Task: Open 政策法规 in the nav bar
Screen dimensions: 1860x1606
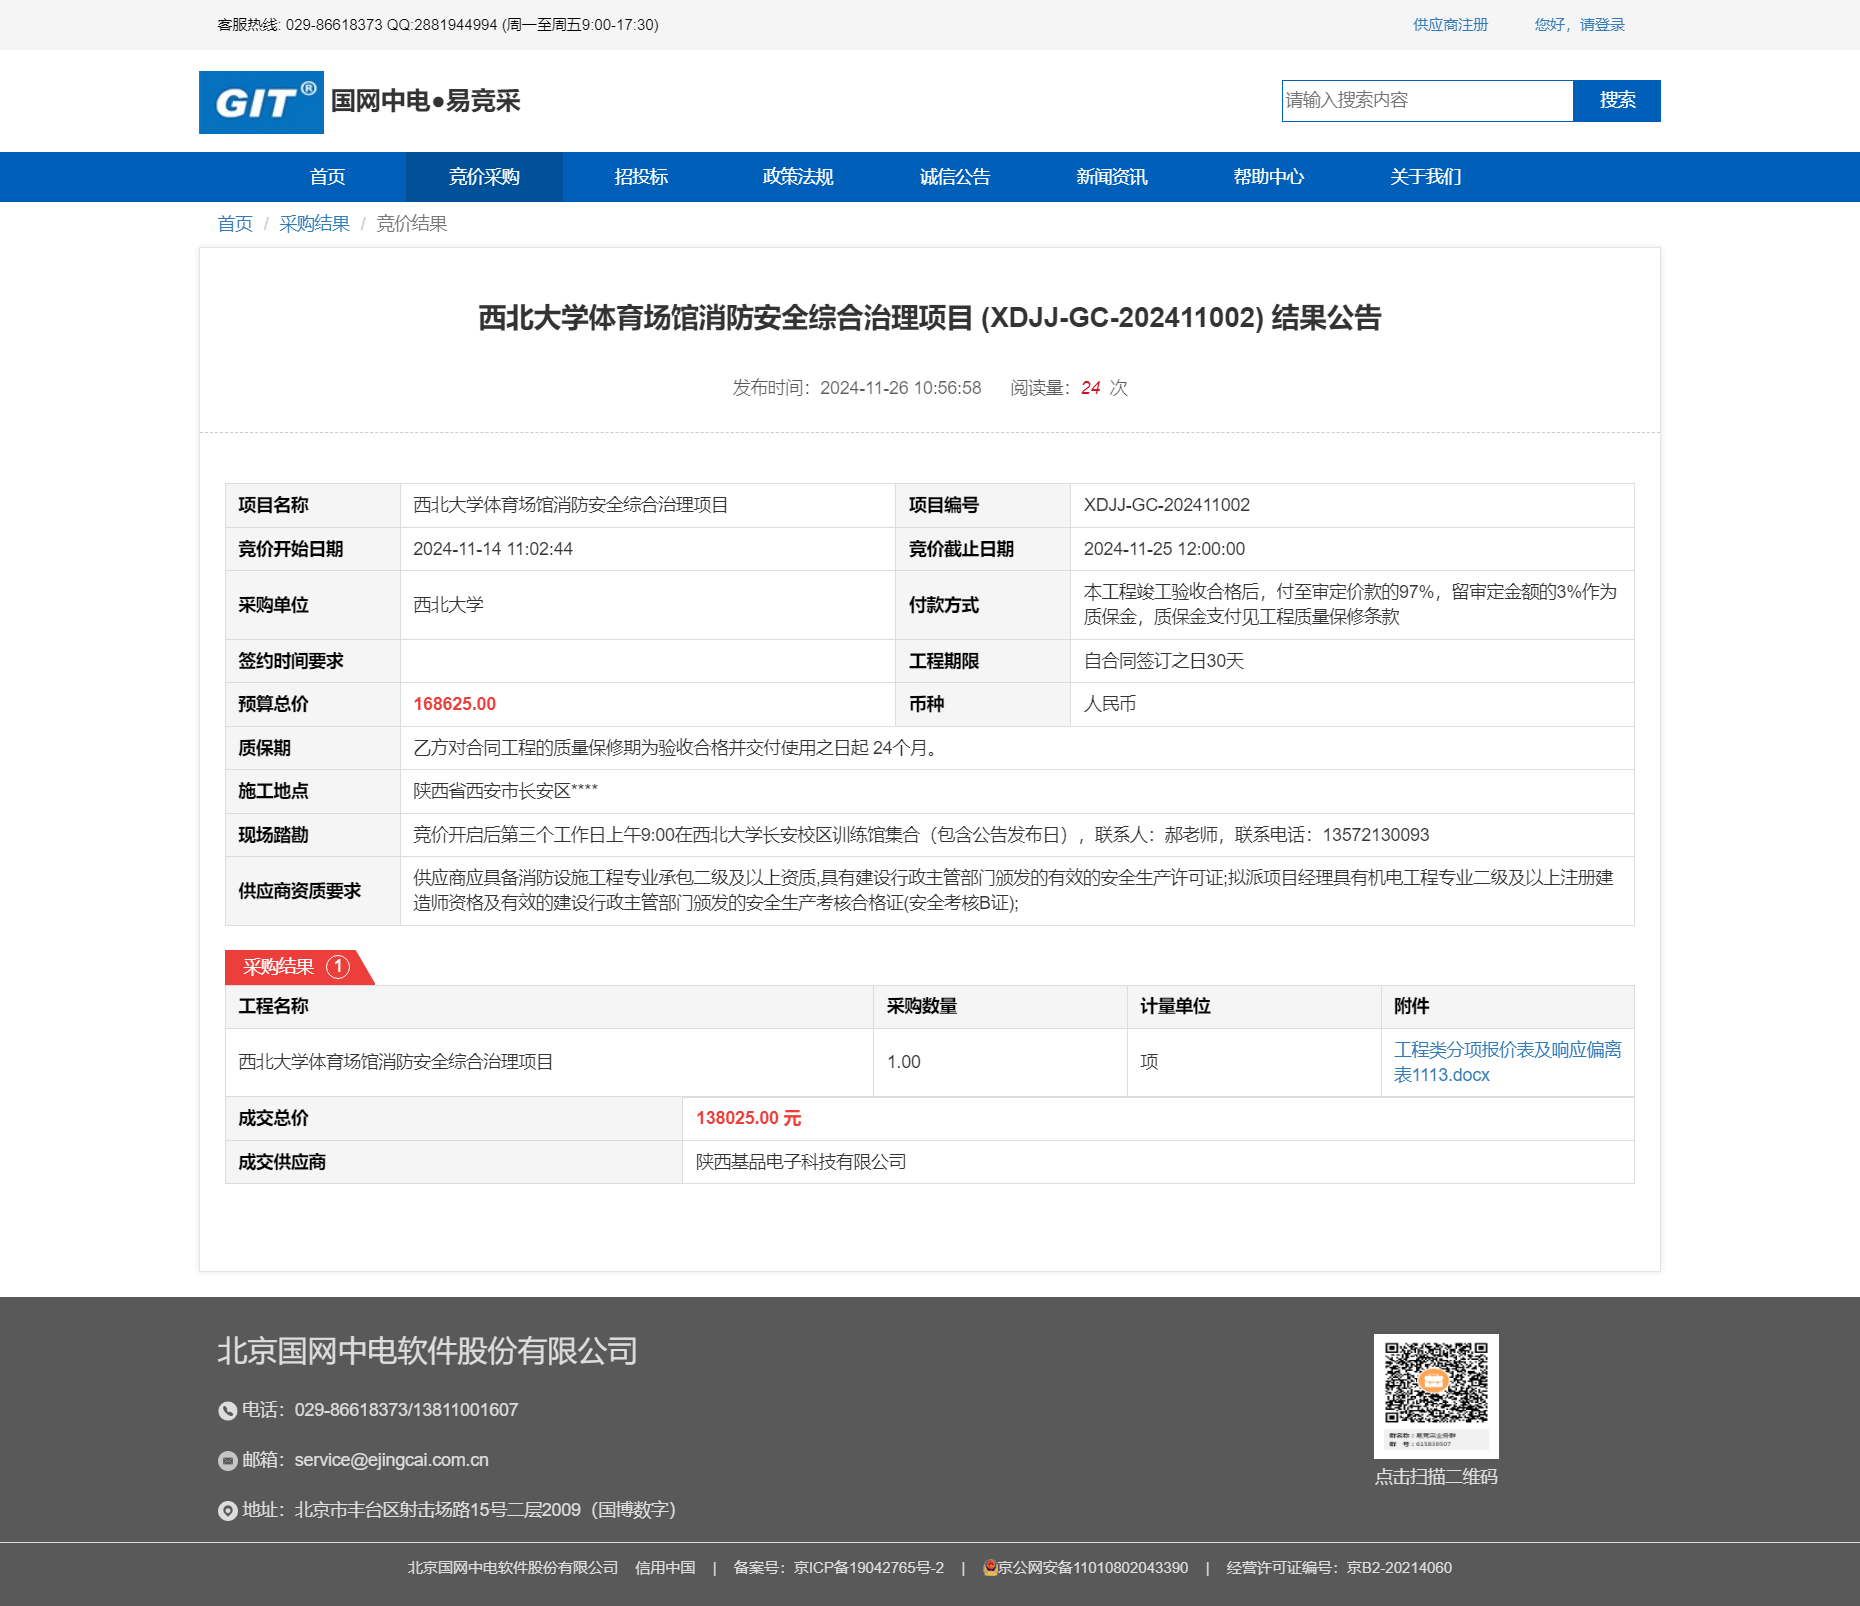Action: tap(798, 177)
